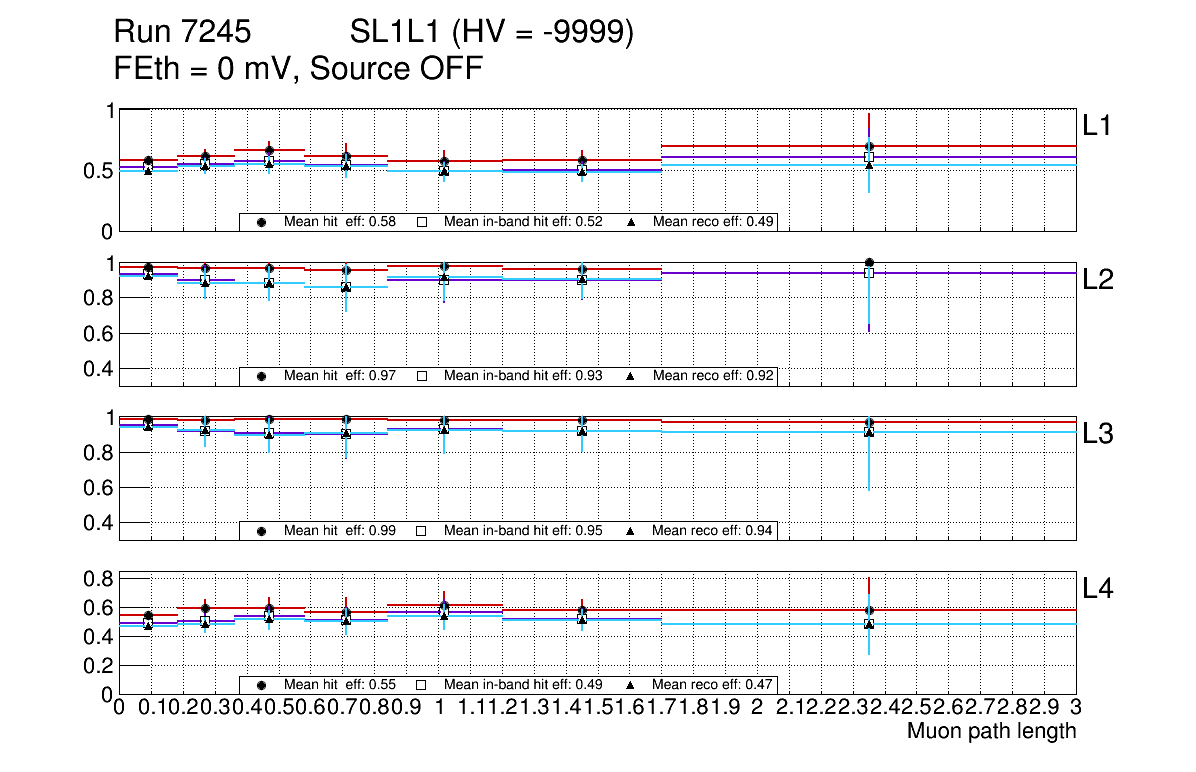The width and height of the screenshot is (1196, 772).
Task: Click the triangle legend marker in L1 panel
Action: pos(631,222)
